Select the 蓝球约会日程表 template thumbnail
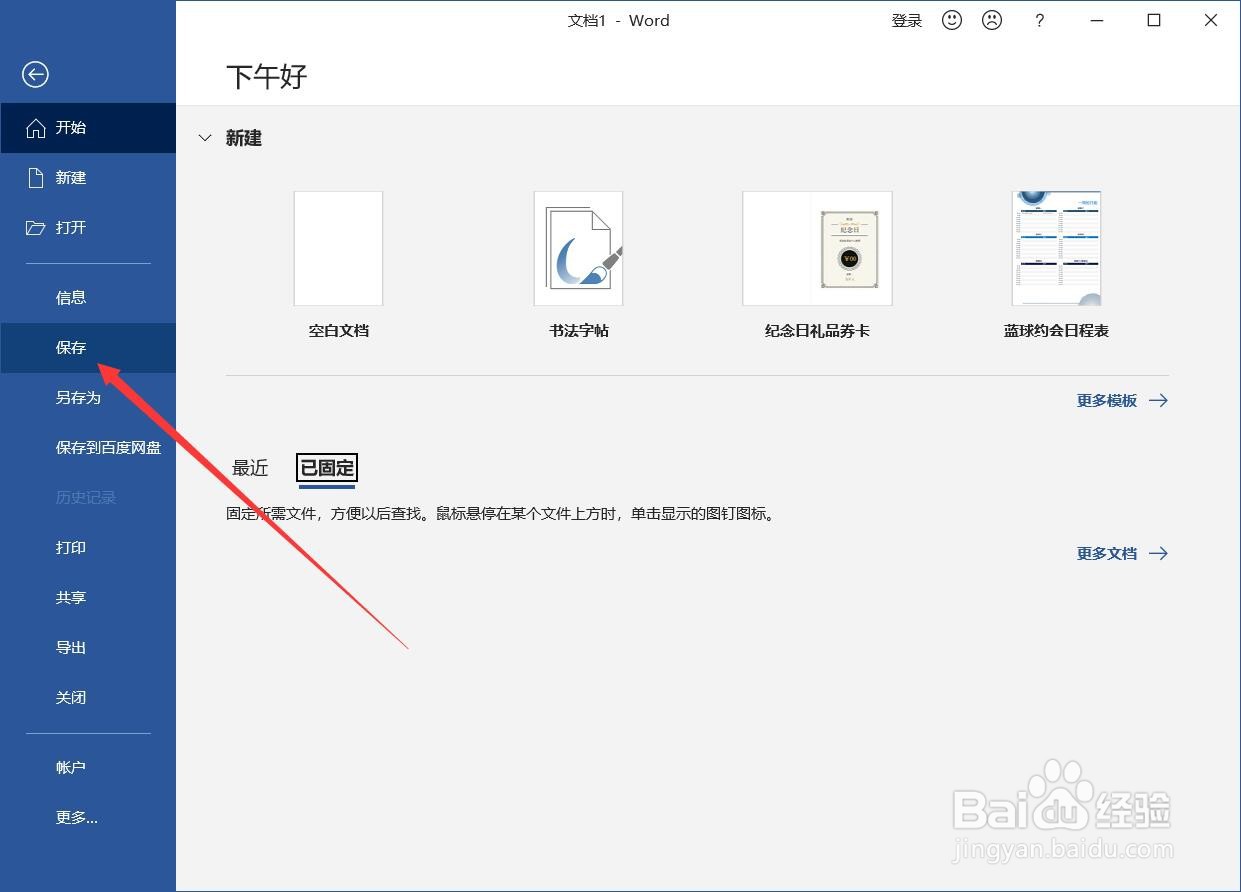This screenshot has width=1241, height=892. (x=1056, y=248)
